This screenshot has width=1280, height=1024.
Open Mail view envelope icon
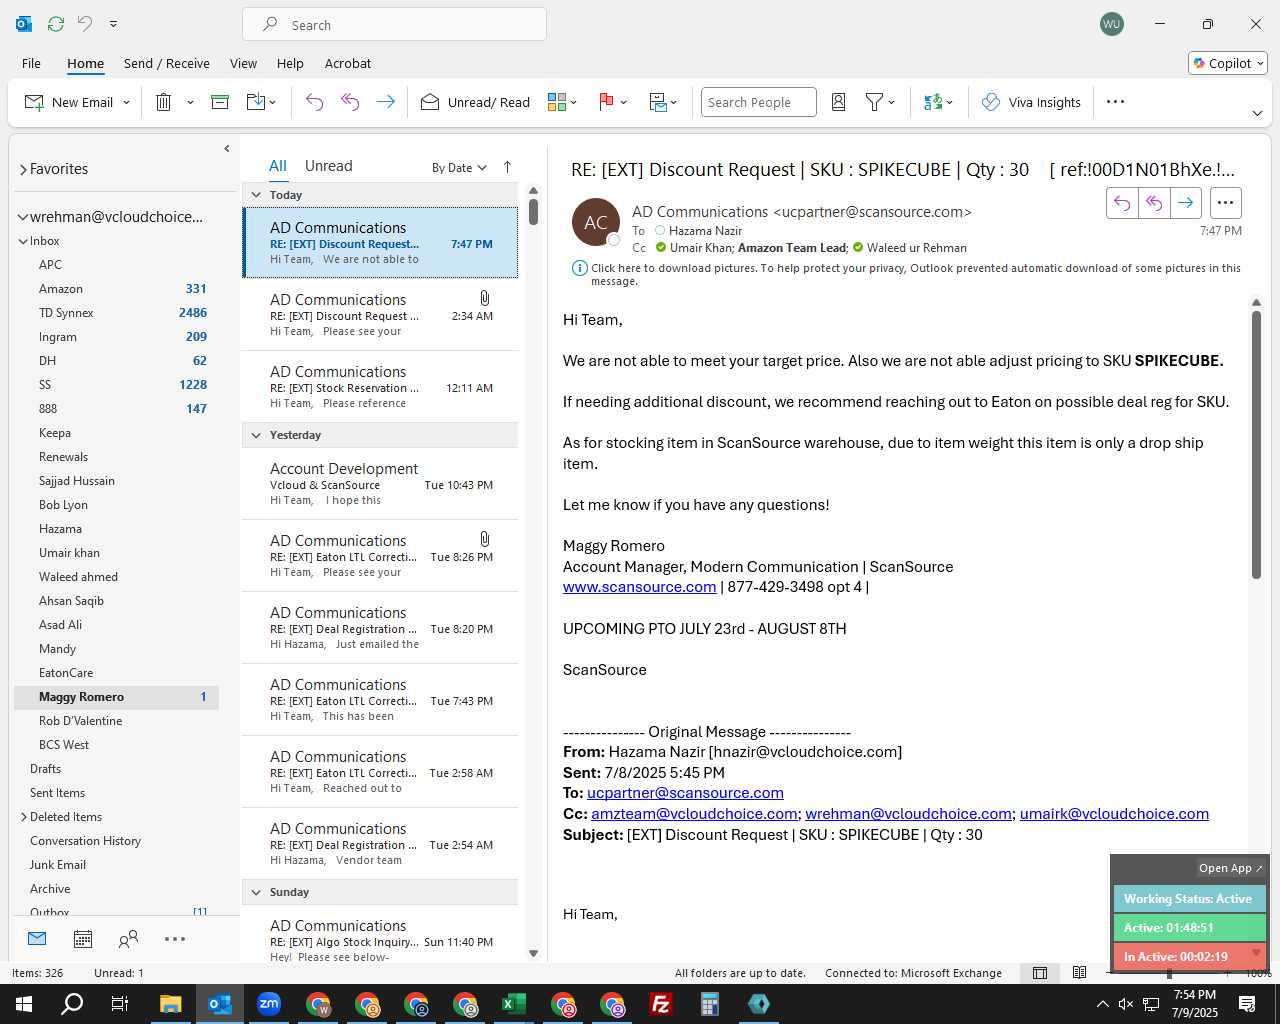pyautogui.click(x=37, y=939)
